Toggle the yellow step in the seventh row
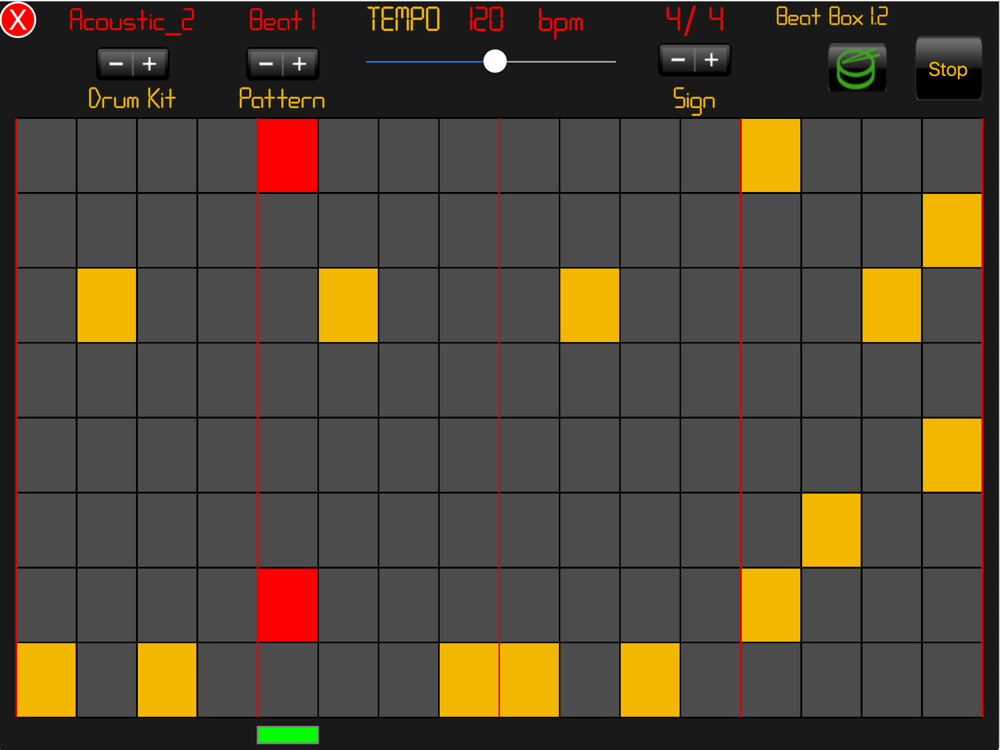The height and width of the screenshot is (750, 1000). 770,605
